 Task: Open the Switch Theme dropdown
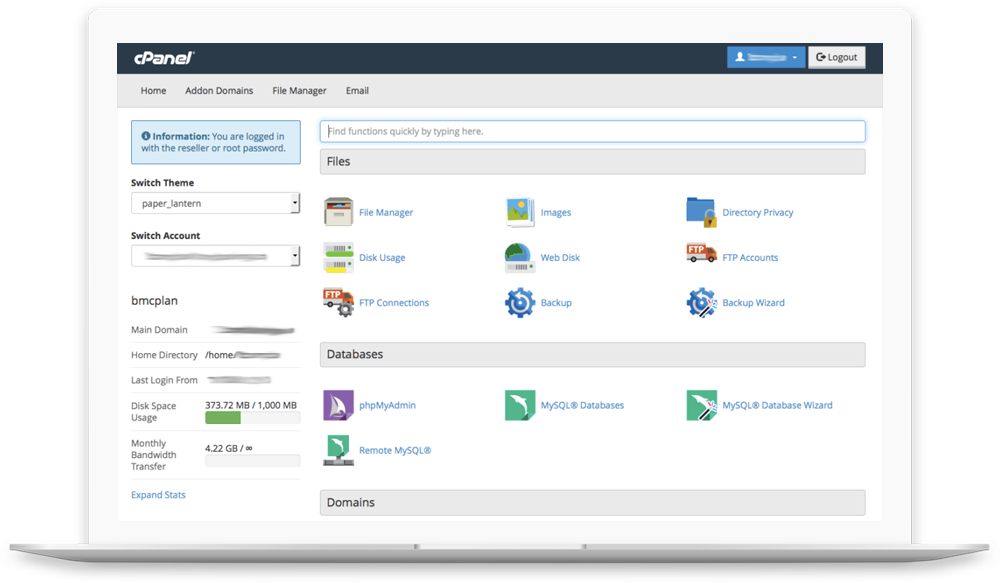coord(216,203)
